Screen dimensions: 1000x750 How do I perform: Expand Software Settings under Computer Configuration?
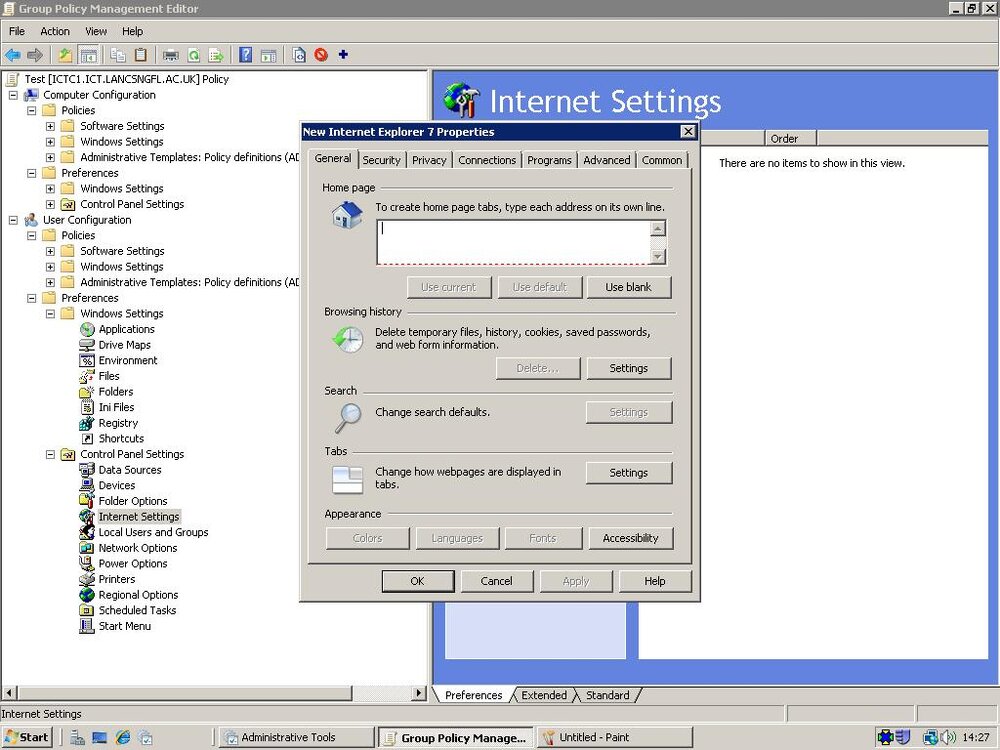[x=50, y=126]
